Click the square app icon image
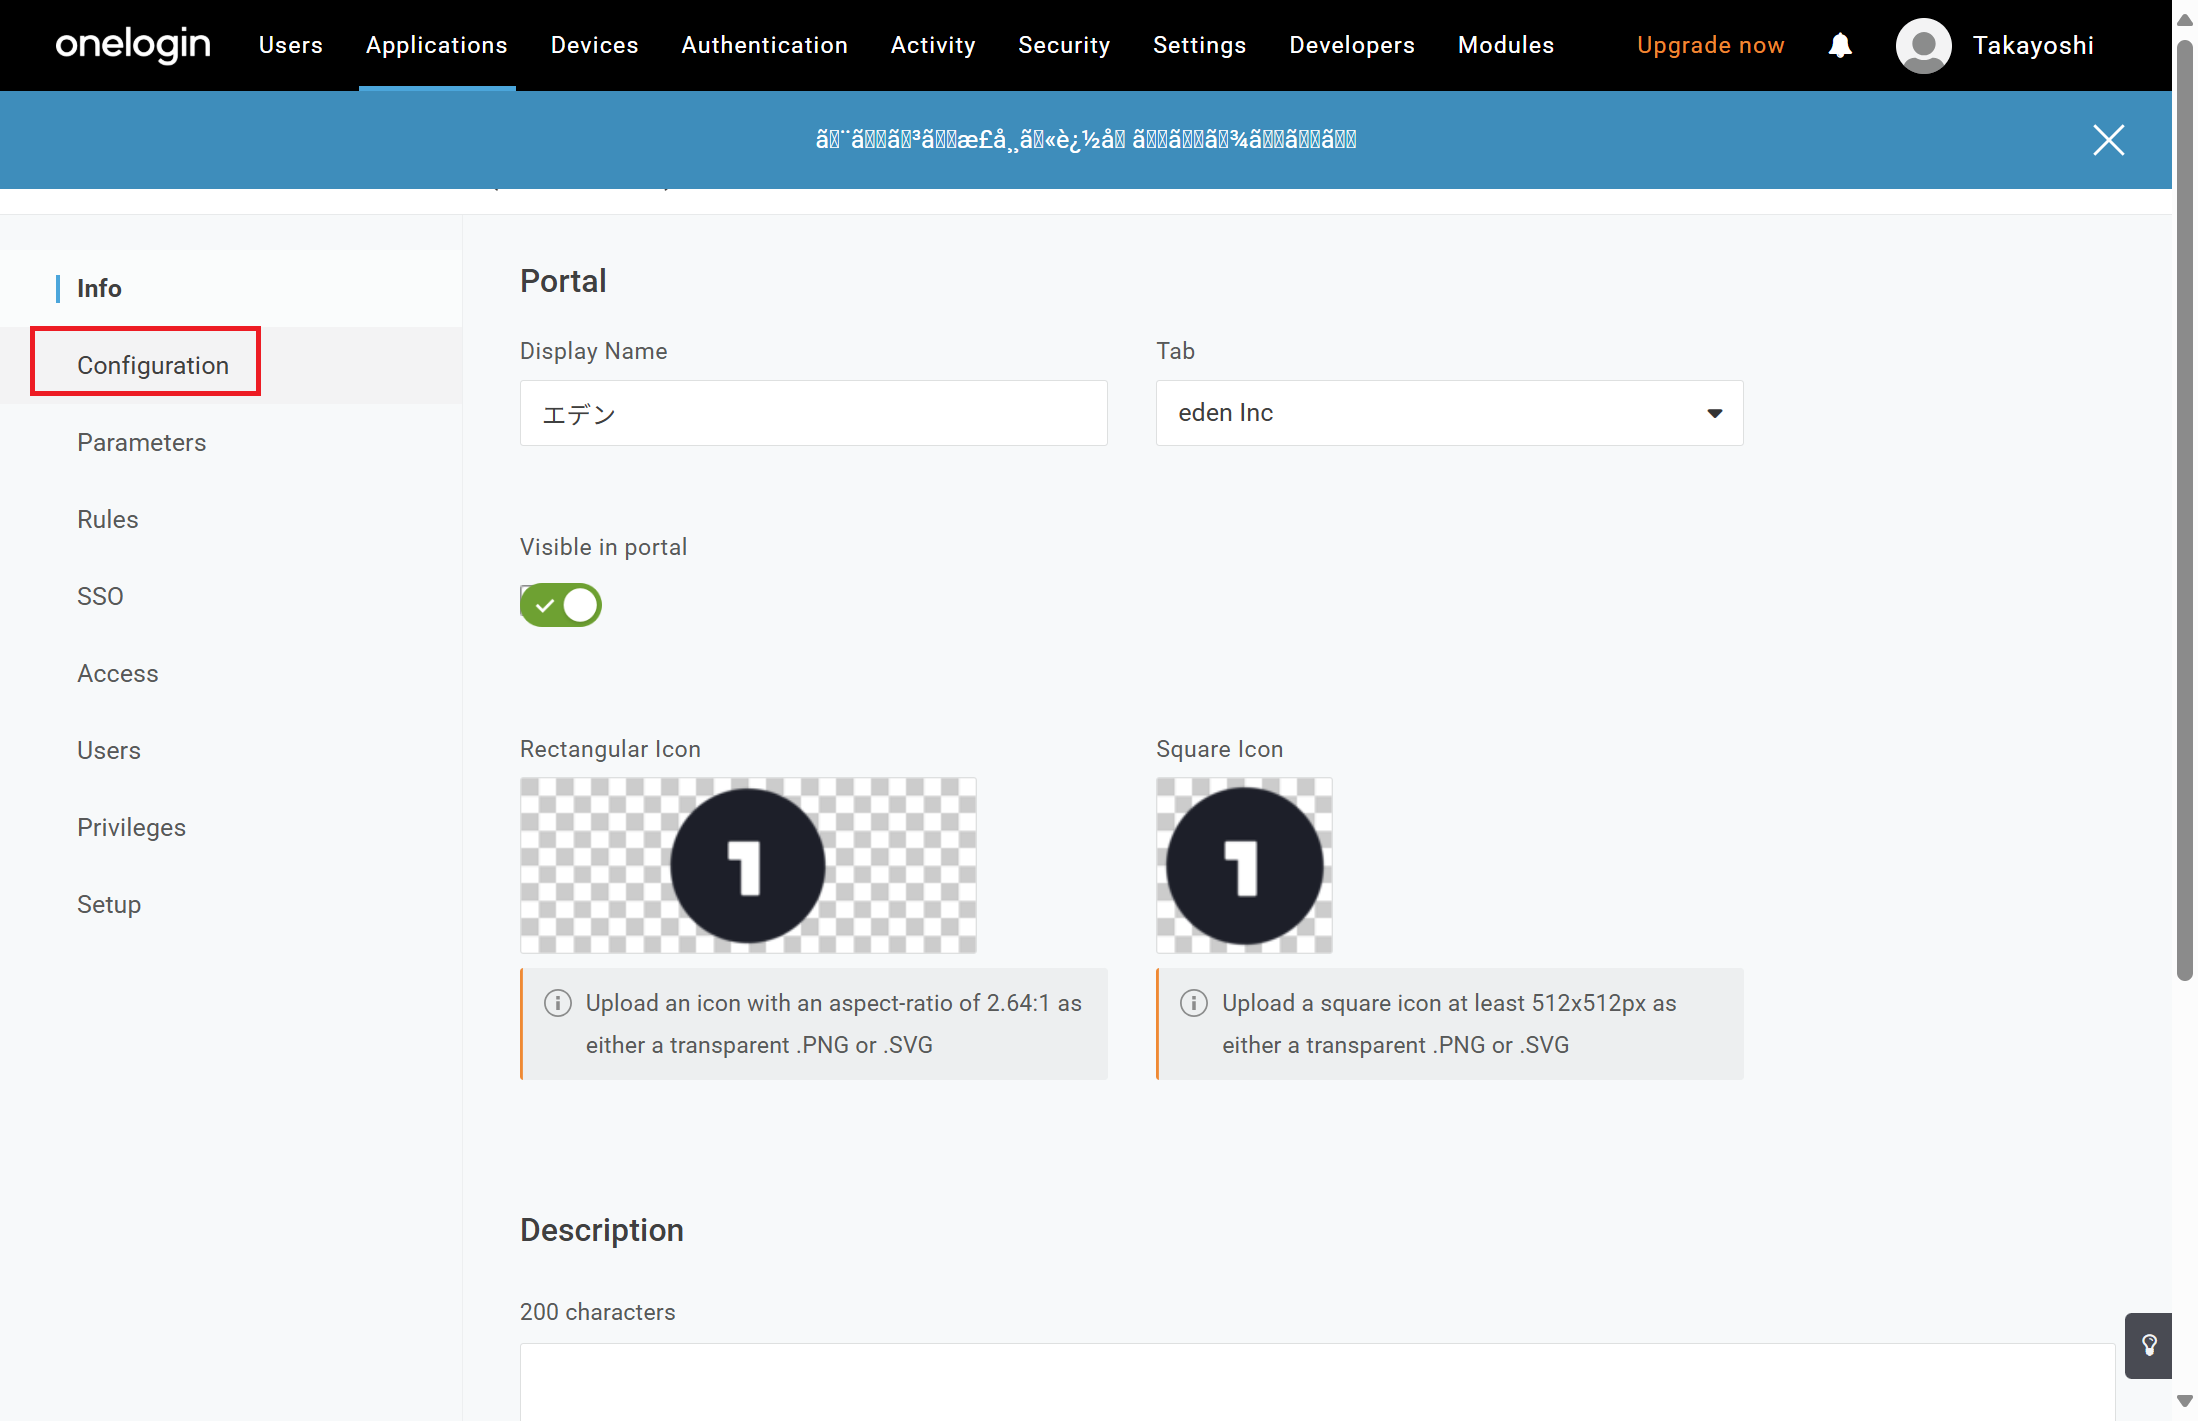Image resolution: width=2198 pixels, height=1421 pixels. pos(1244,865)
